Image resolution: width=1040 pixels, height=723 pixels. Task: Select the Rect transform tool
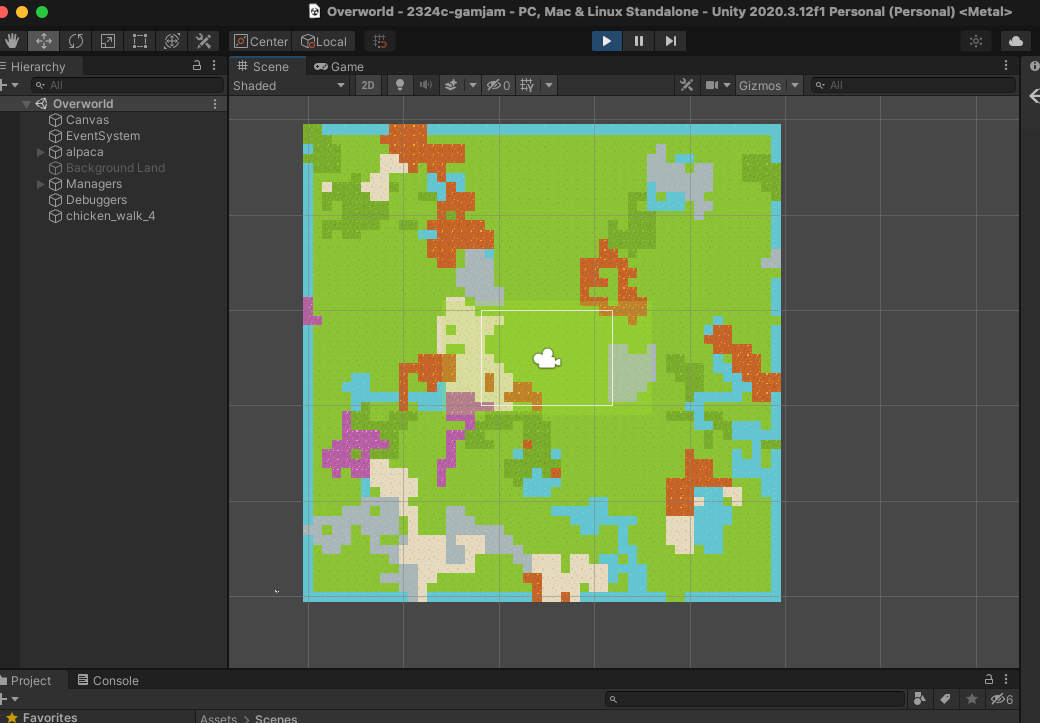pos(140,41)
